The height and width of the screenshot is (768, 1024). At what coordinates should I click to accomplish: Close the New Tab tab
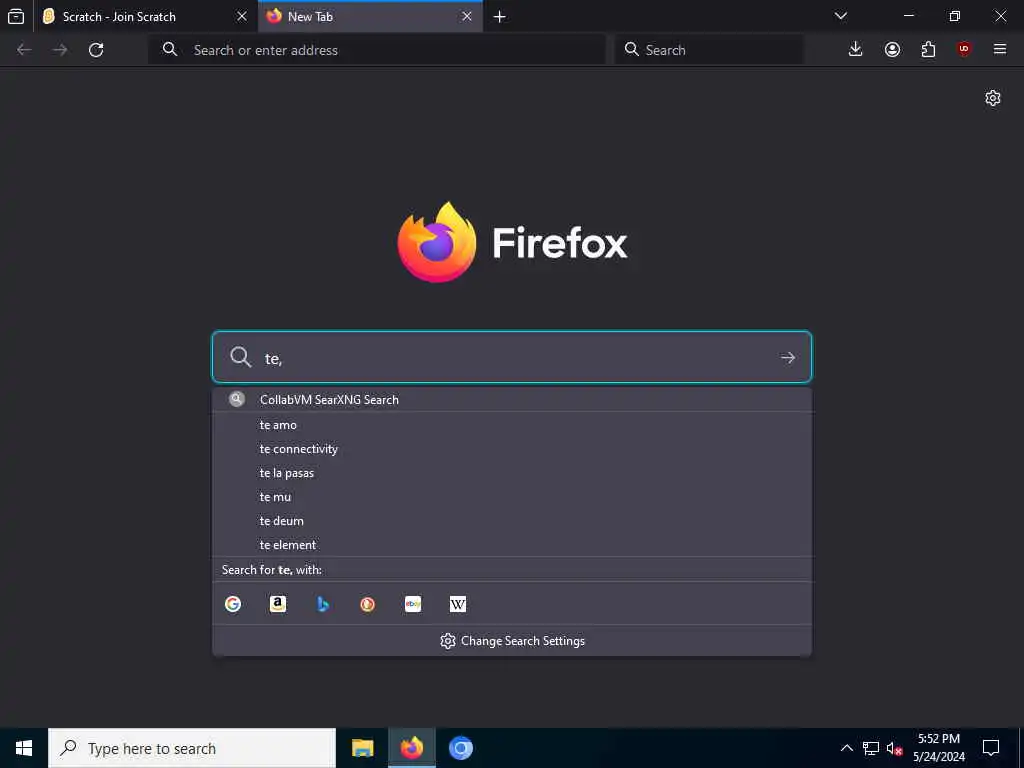[x=467, y=16]
